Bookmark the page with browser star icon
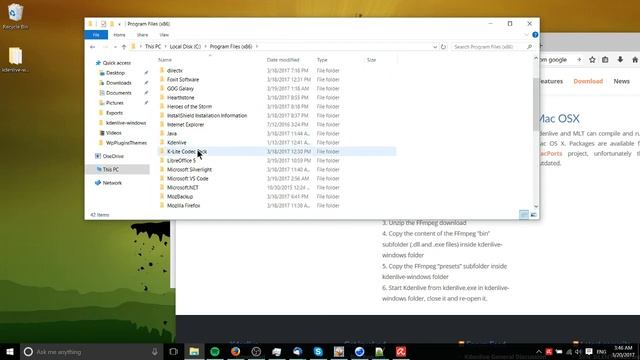640x360 pixels. (x=592, y=60)
